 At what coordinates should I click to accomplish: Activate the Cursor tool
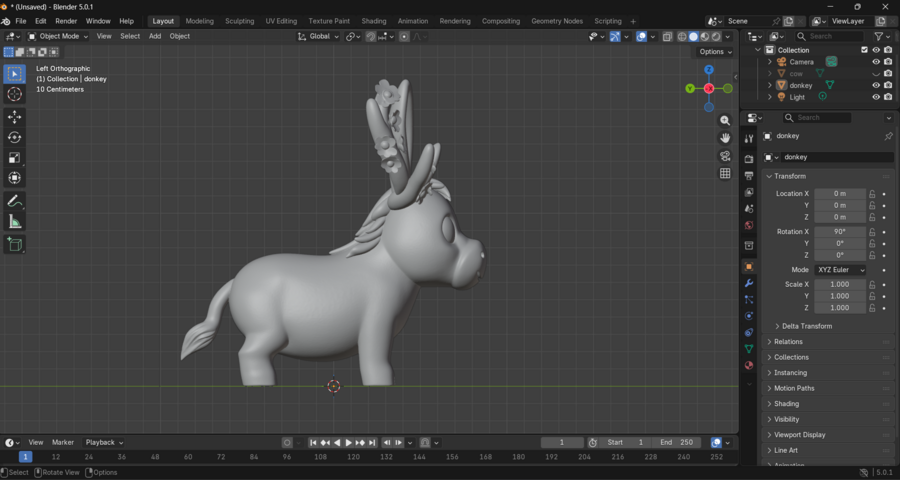coord(15,94)
